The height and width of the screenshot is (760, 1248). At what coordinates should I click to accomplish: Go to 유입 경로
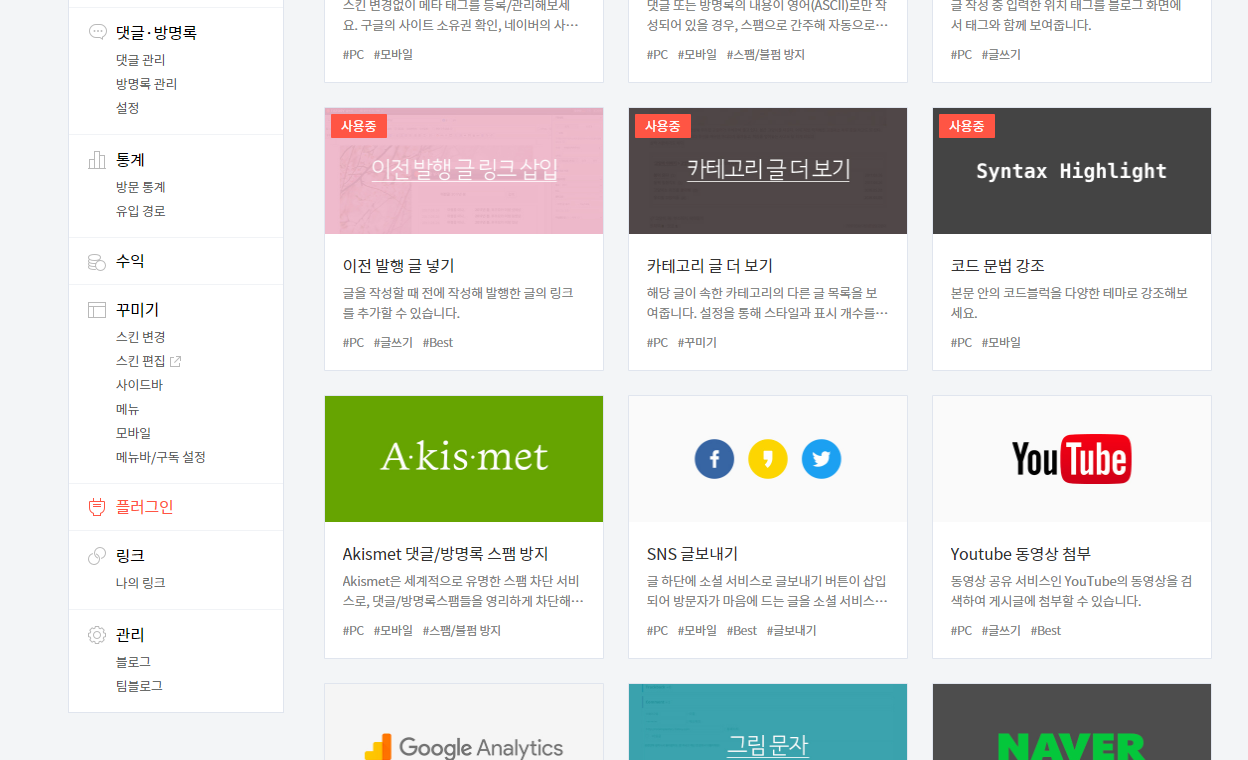pos(140,211)
